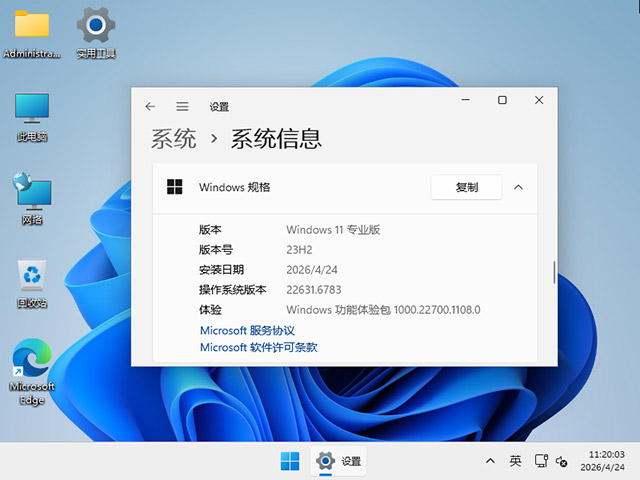
Task: Select the 网络 desktop icon
Action: coord(32,199)
